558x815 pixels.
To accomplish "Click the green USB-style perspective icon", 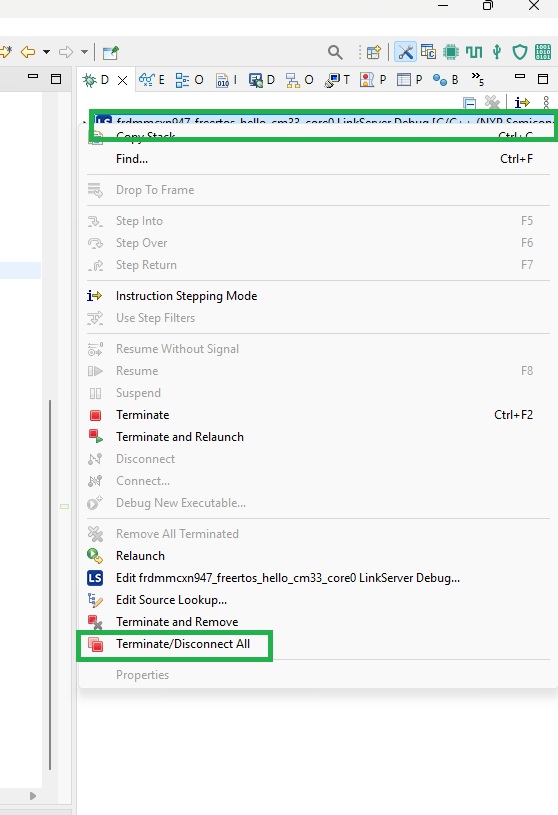I will click(497, 52).
